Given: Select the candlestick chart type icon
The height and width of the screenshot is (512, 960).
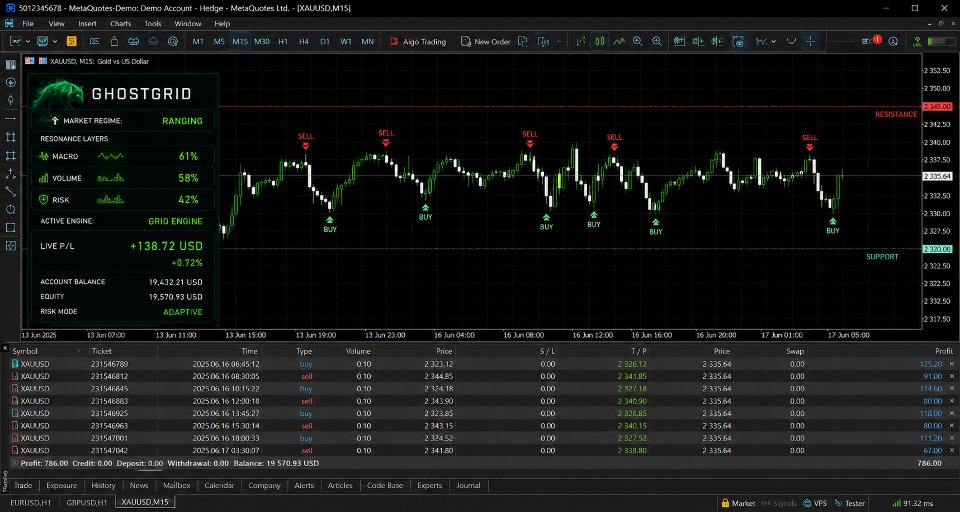Looking at the screenshot, I should click(600, 42).
